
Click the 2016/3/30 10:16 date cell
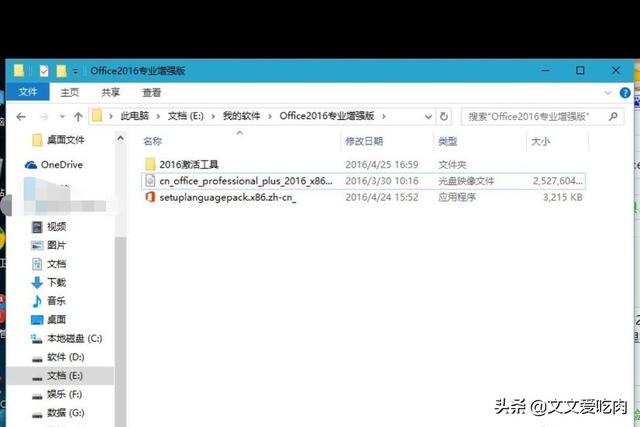pyautogui.click(x=382, y=181)
